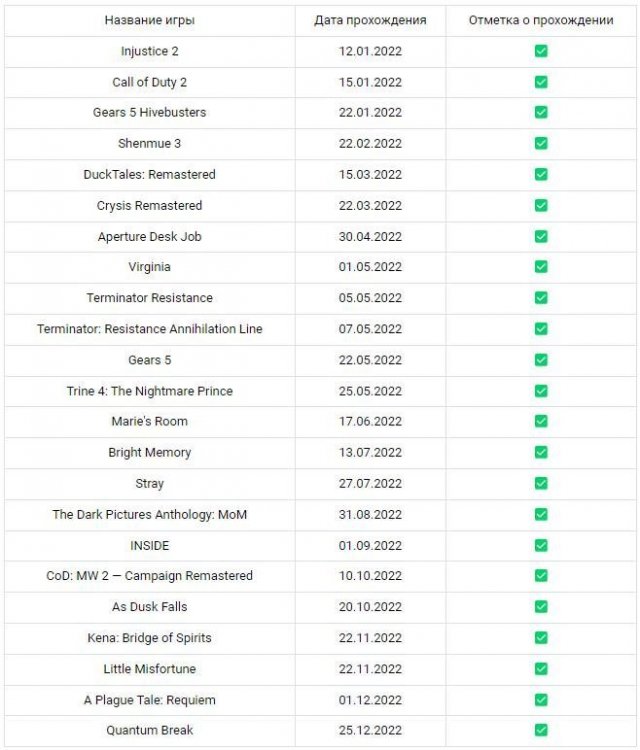The height and width of the screenshot is (750, 640).
Task: Select the Crysis Remastered game name cell
Action: point(150,206)
